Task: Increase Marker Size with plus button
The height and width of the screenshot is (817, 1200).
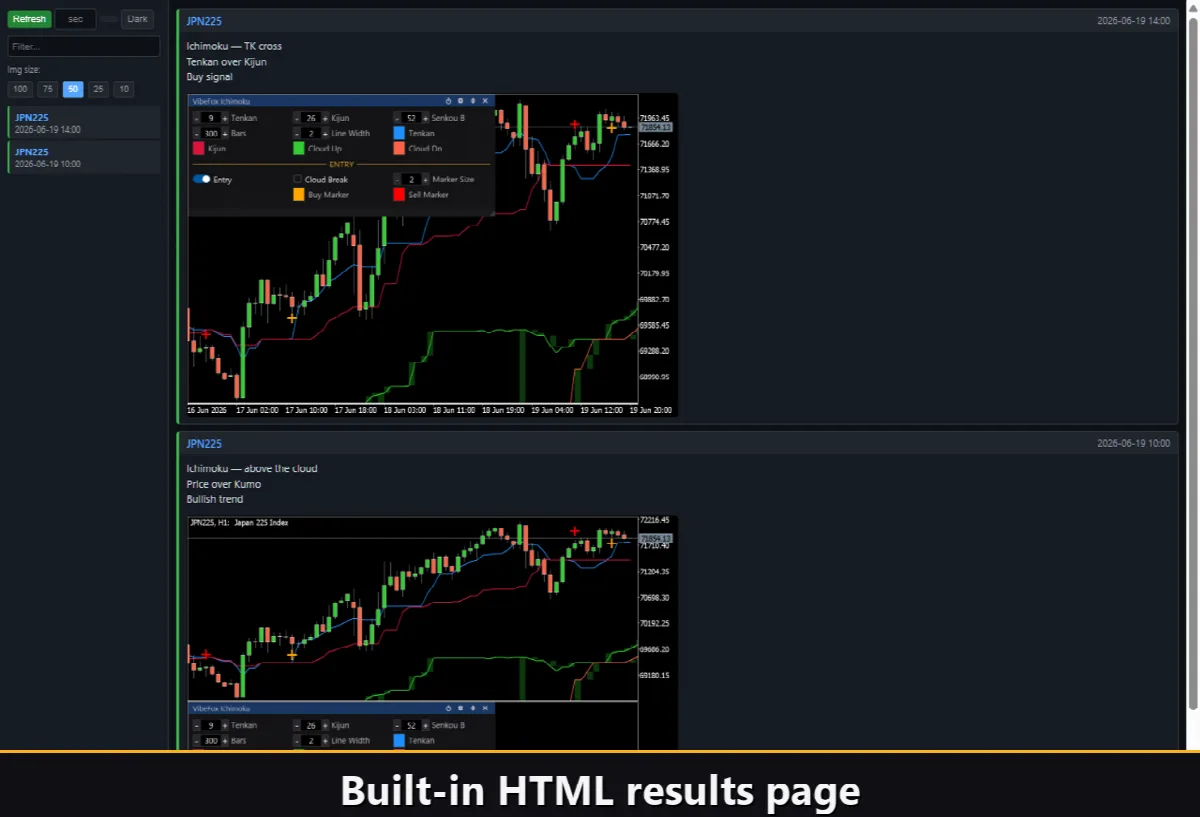Action: [425, 180]
